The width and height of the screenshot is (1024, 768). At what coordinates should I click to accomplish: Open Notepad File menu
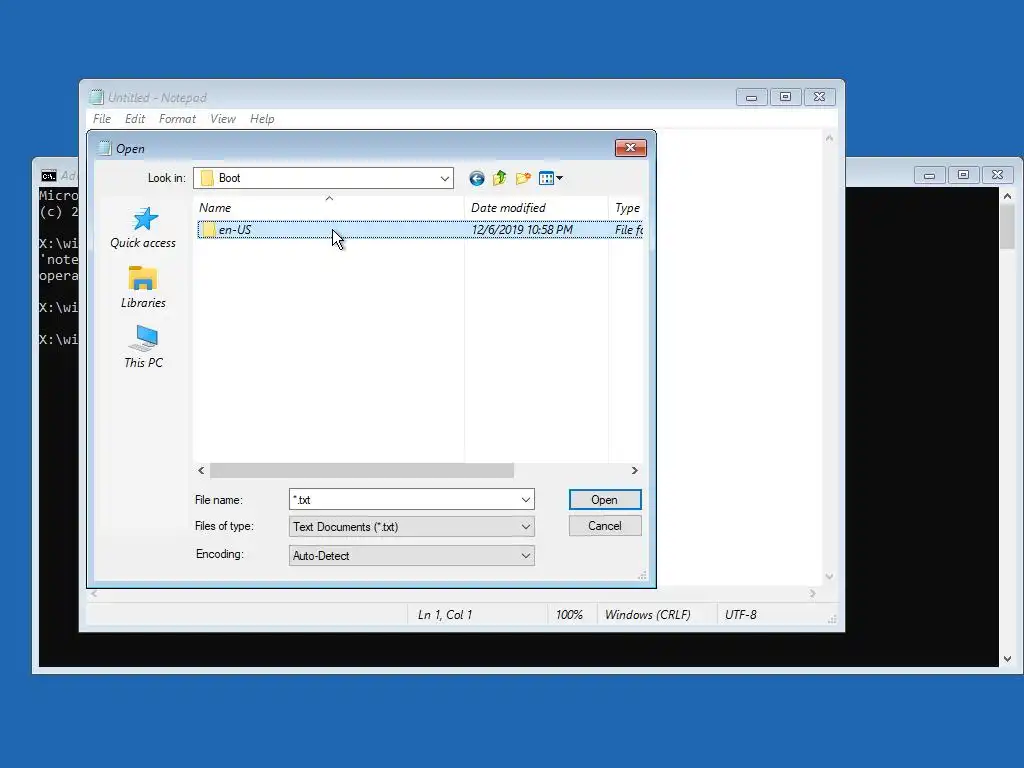pos(102,119)
